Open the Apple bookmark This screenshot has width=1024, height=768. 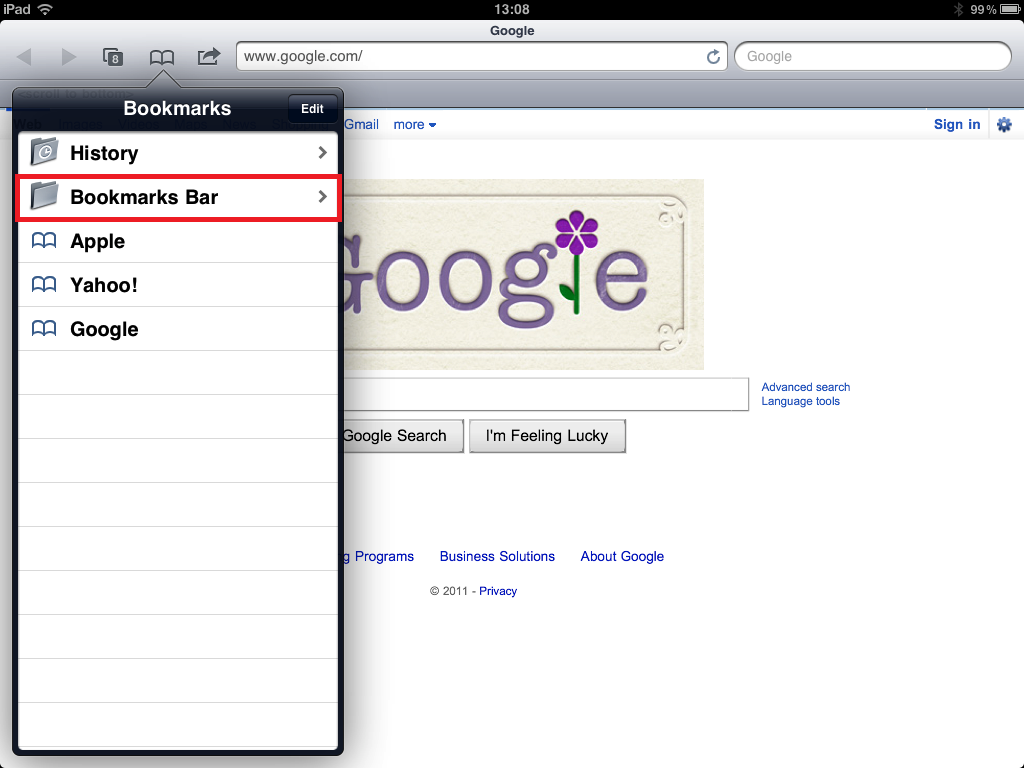tap(97, 241)
